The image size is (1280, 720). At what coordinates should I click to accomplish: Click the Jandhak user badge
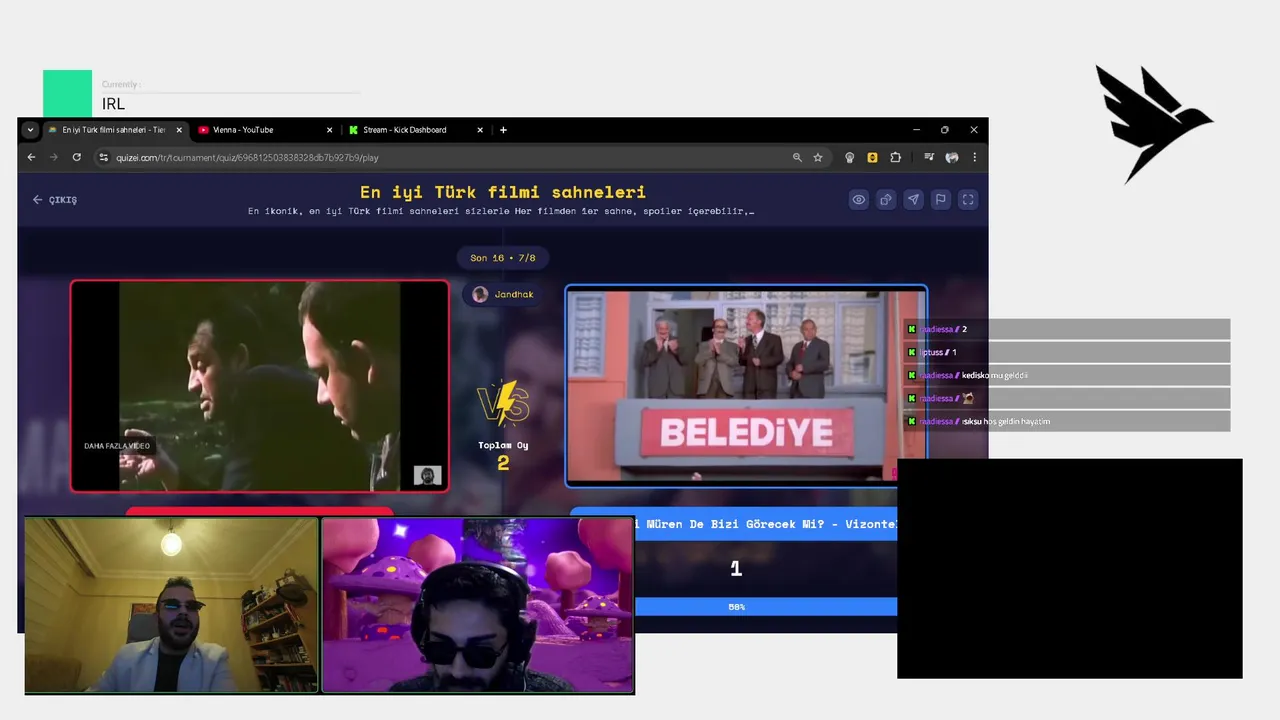503,294
